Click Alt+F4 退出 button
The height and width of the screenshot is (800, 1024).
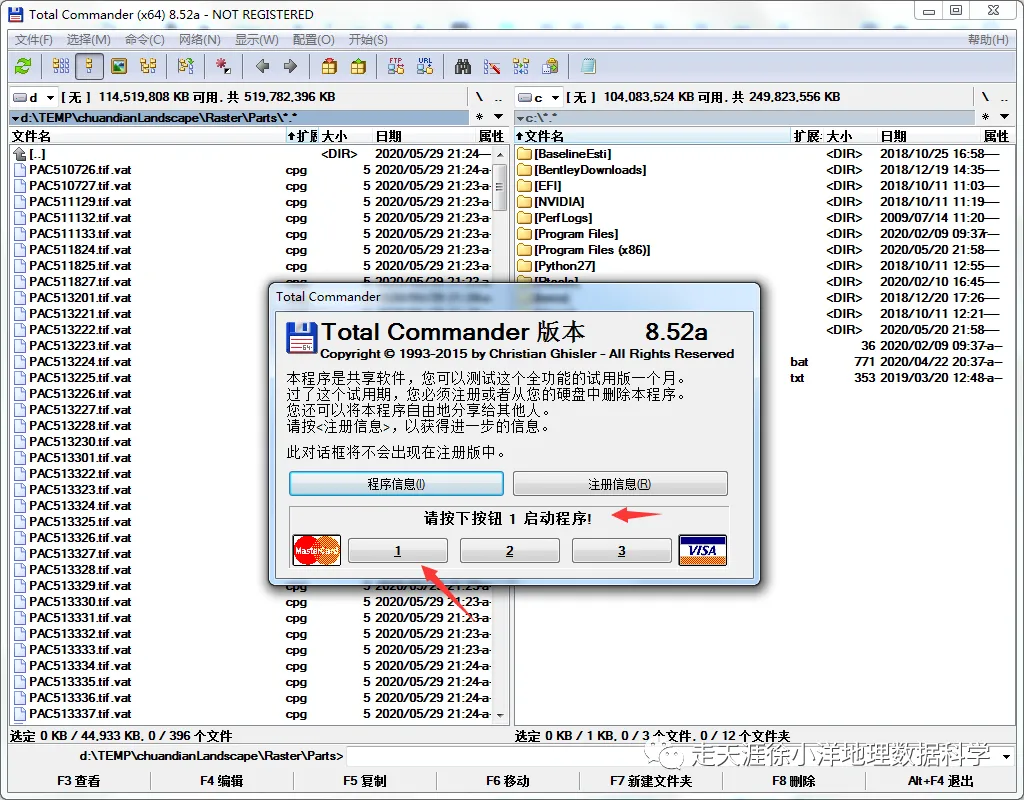click(940, 781)
